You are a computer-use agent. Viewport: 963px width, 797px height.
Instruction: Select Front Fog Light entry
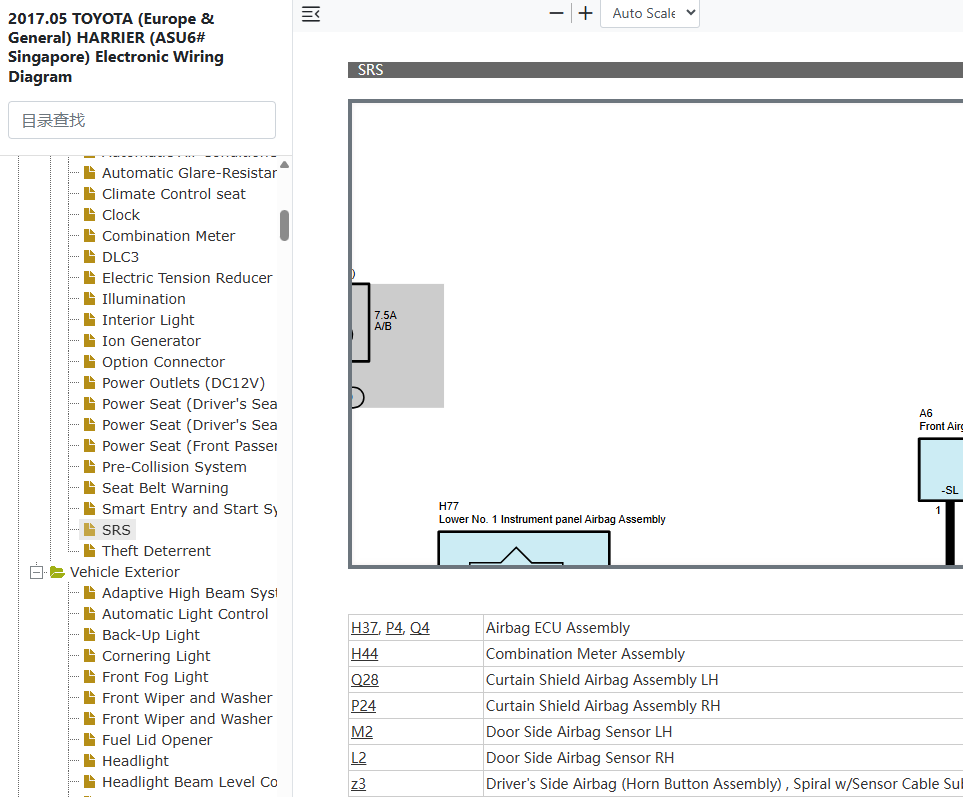(x=155, y=677)
